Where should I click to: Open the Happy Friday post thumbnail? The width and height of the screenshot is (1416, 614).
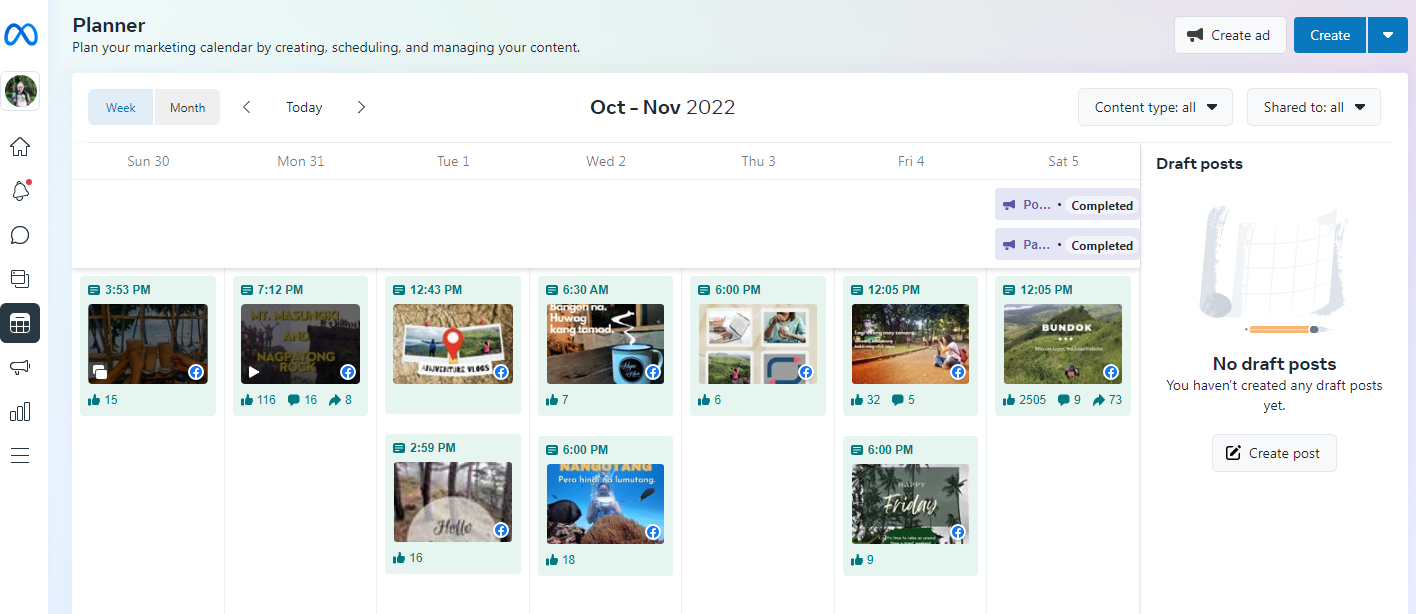[x=910, y=504]
